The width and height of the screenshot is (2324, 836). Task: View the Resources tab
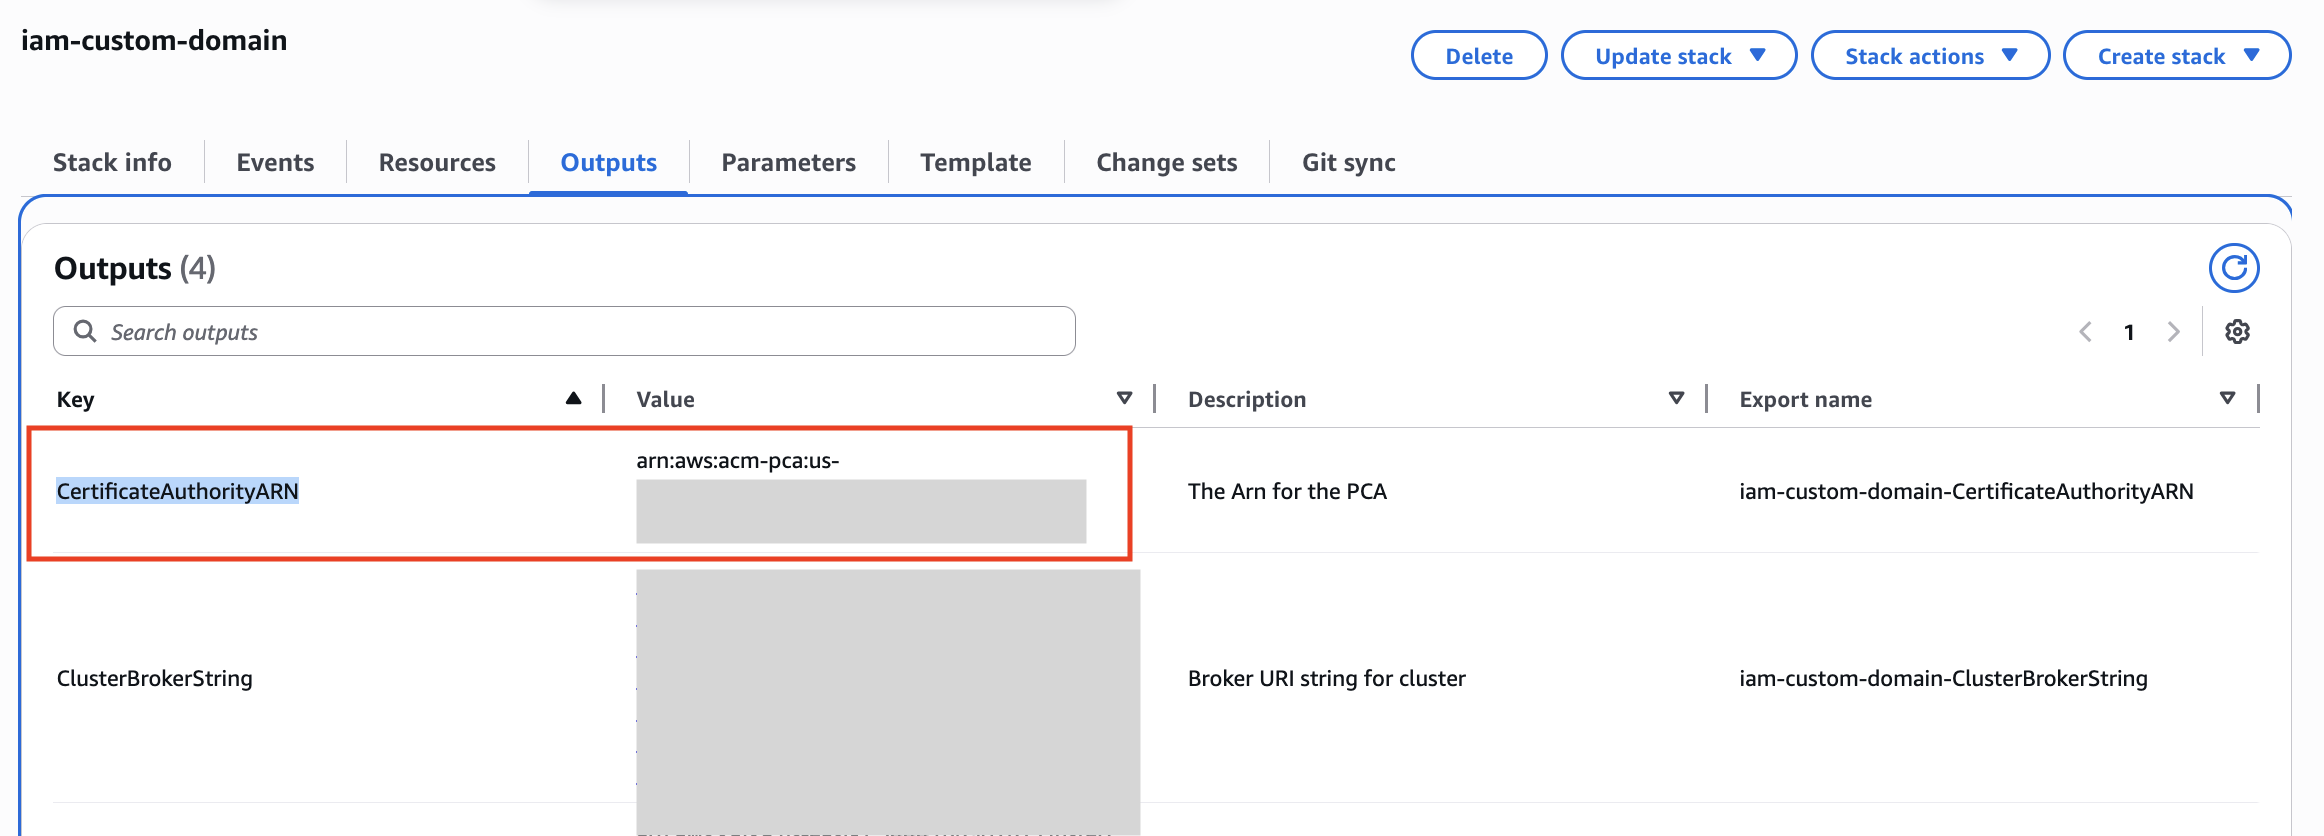coord(437,162)
